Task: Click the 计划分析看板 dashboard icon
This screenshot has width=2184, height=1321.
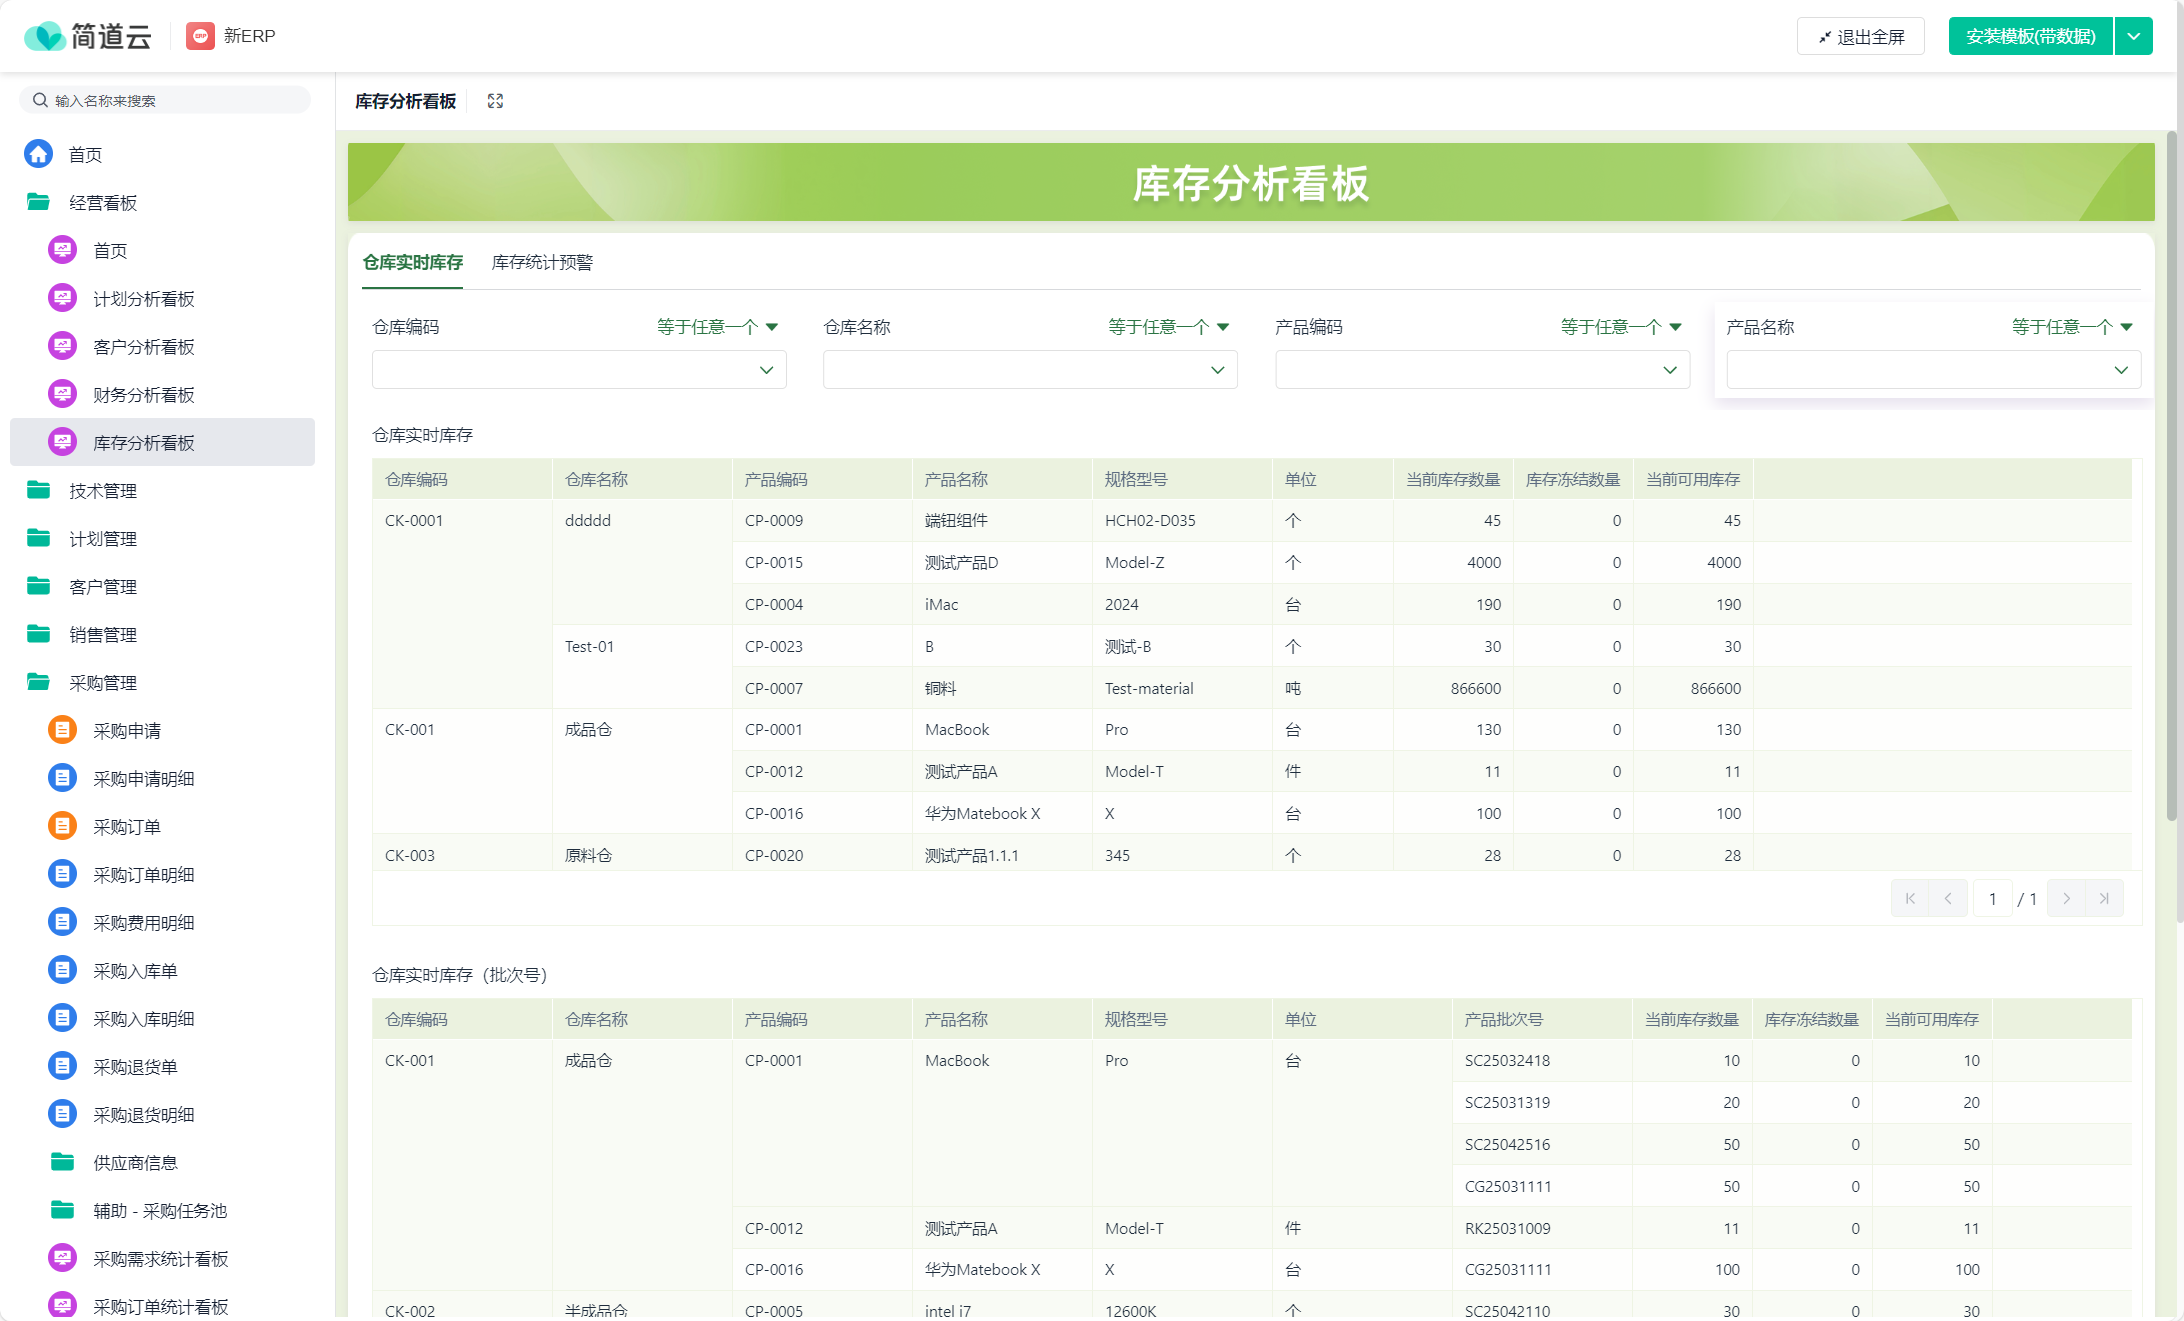Action: (x=62, y=298)
